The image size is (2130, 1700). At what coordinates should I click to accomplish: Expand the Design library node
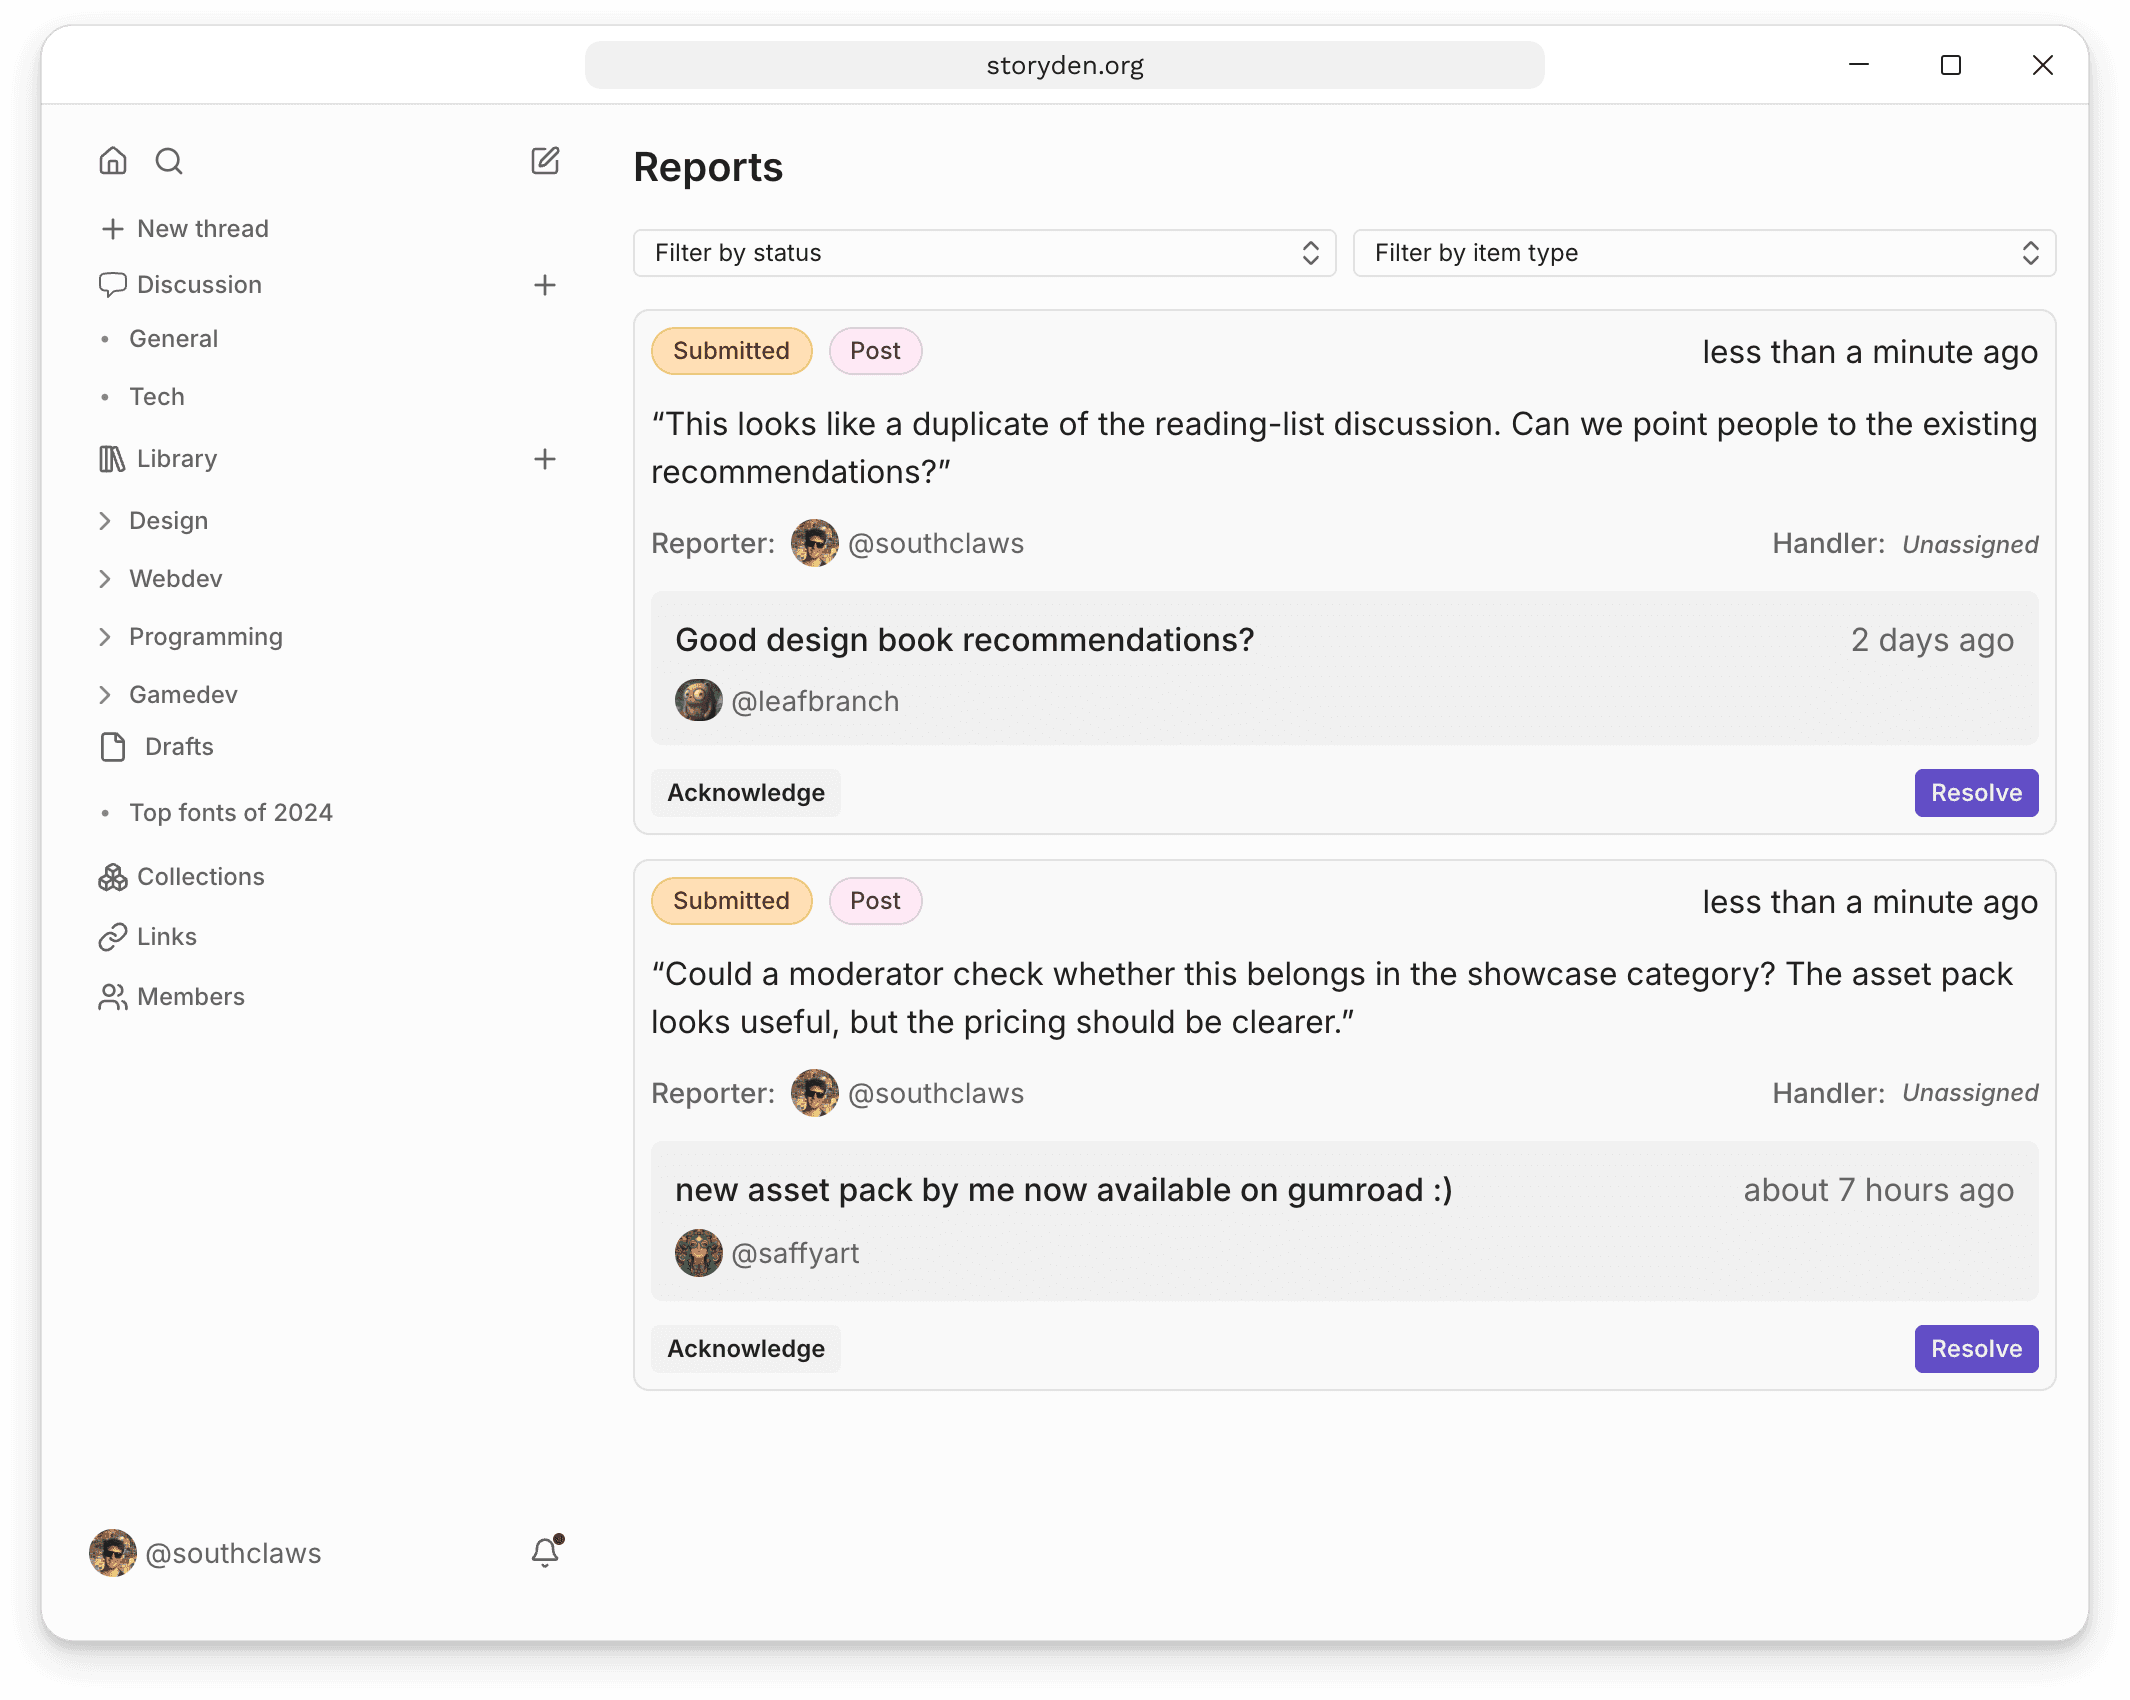point(105,521)
